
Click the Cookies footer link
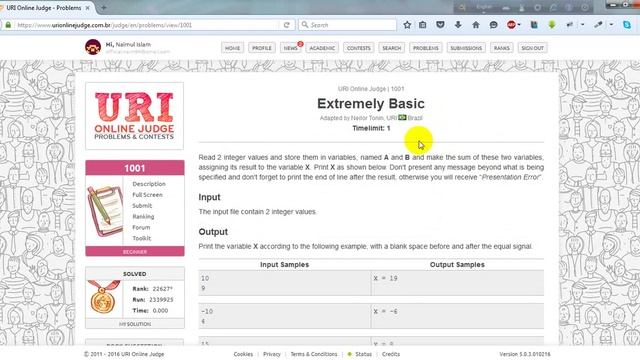tap(243, 354)
